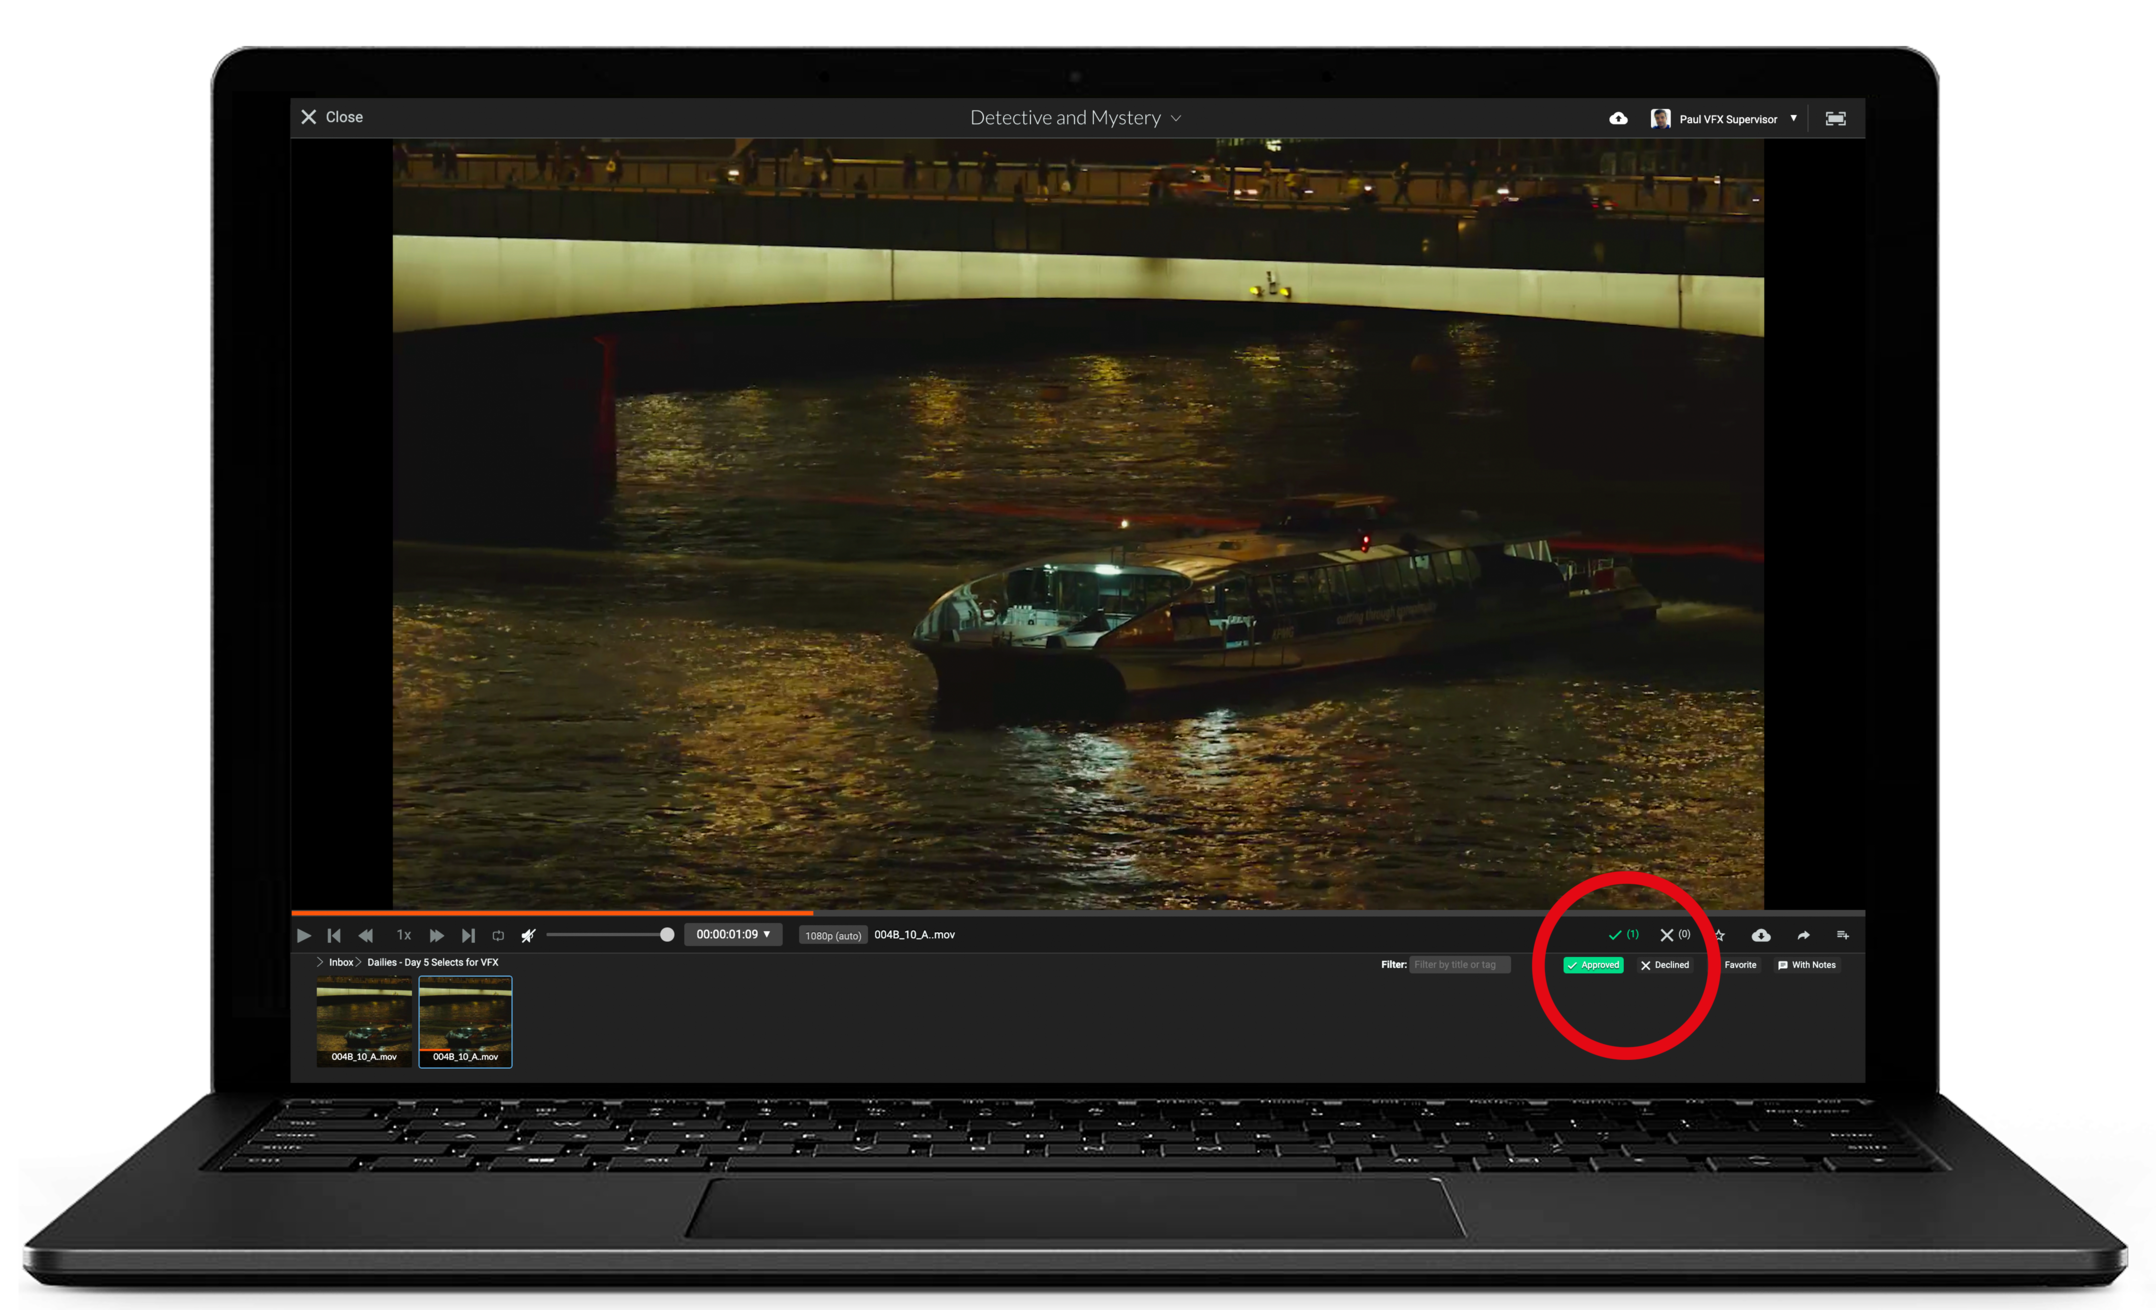Skip to the next clip
Viewport: 2156px width, 1310px height.
468,935
